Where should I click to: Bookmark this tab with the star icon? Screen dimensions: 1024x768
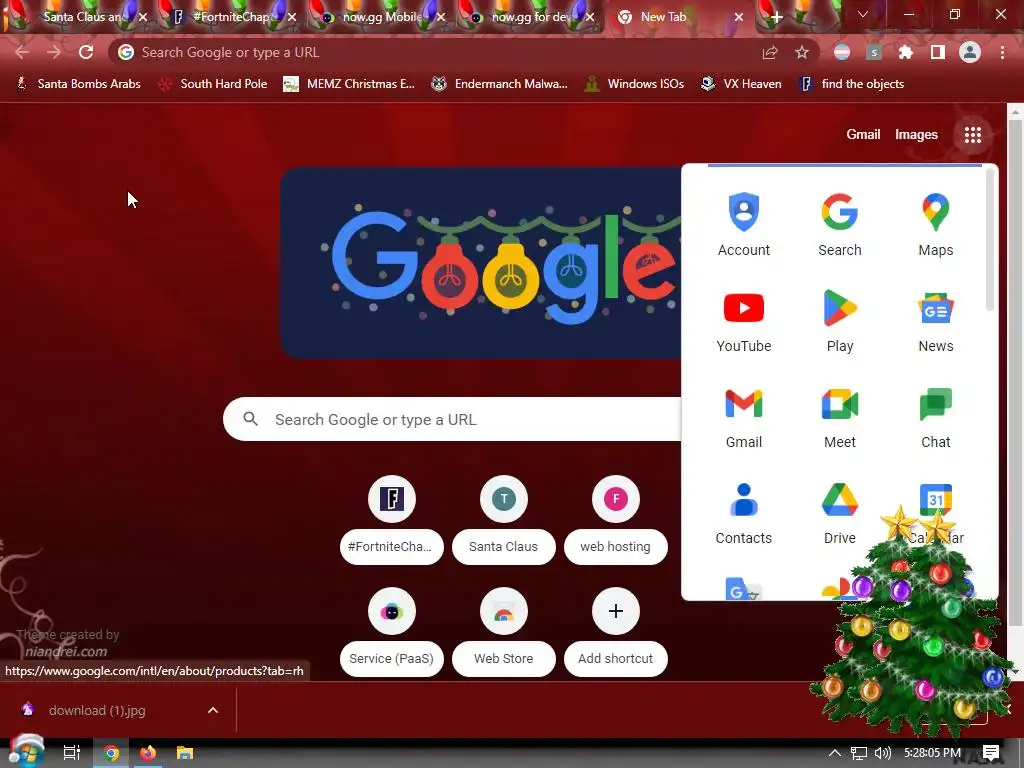[802, 52]
